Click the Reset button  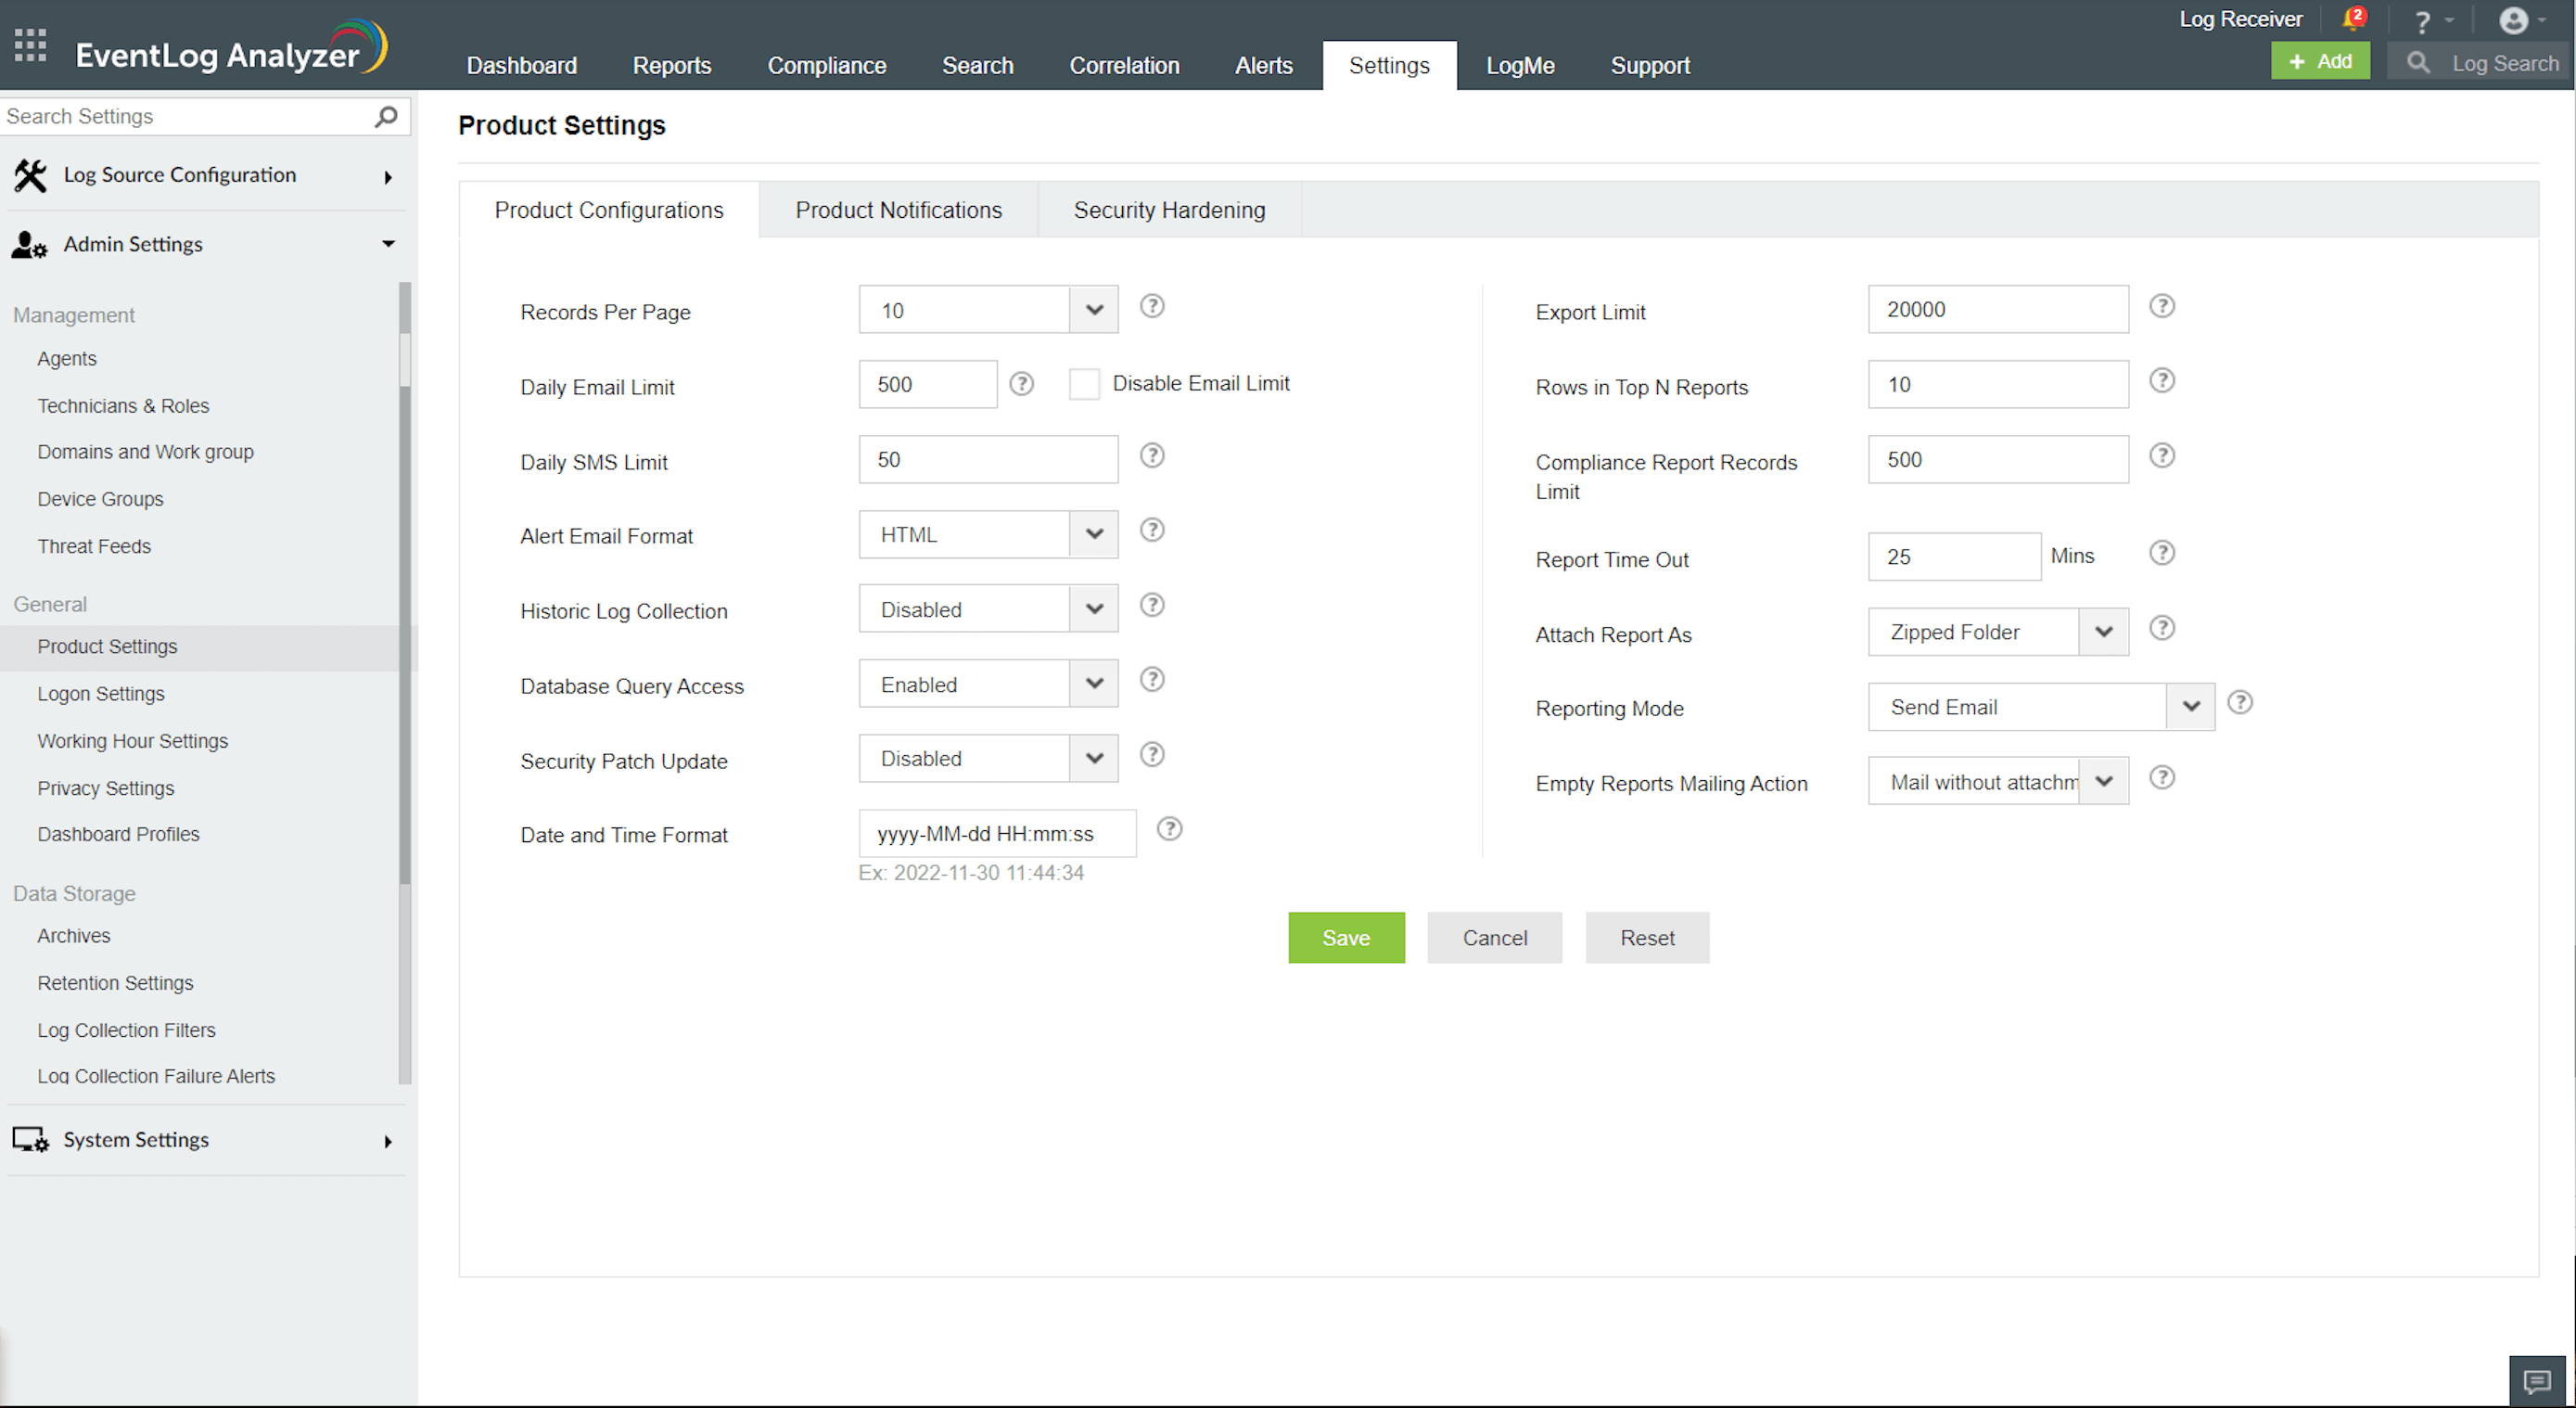click(1647, 938)
